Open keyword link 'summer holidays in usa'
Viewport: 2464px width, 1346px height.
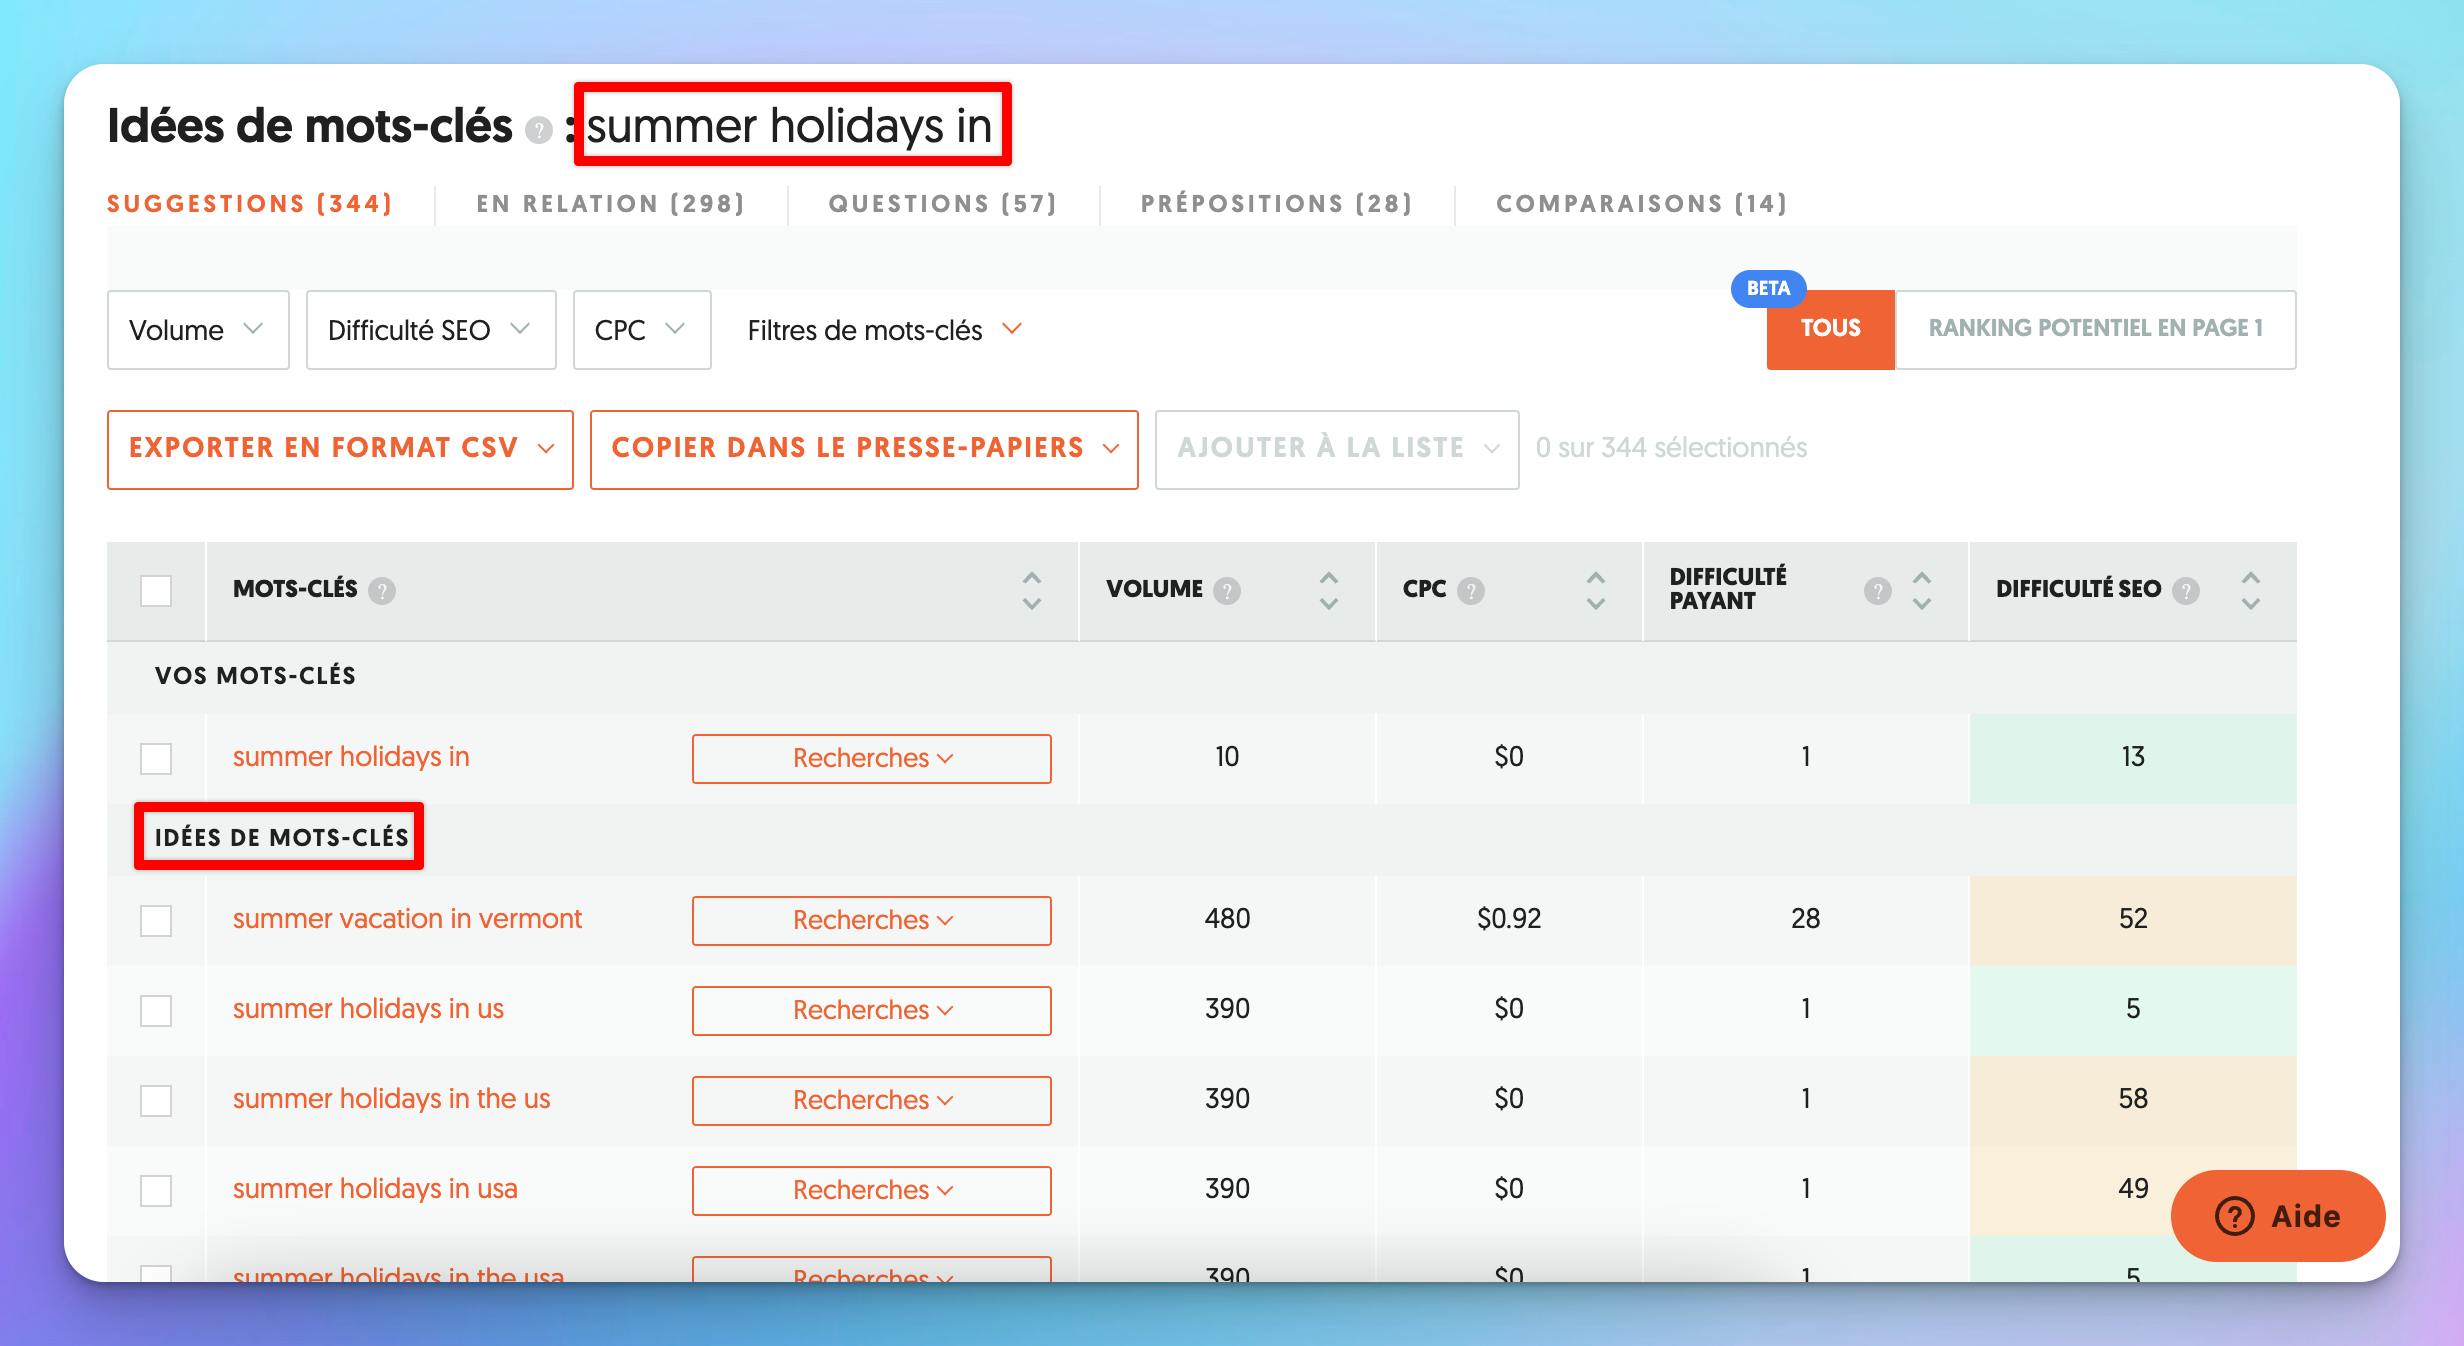(375, 1189)
